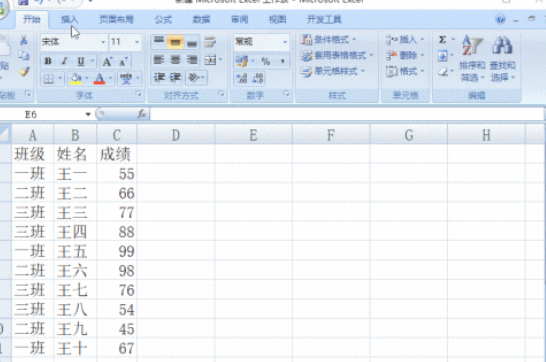Switch to the 开始 ribbon tab
This screenshot has width=546, height=362.
pos(32,19)
